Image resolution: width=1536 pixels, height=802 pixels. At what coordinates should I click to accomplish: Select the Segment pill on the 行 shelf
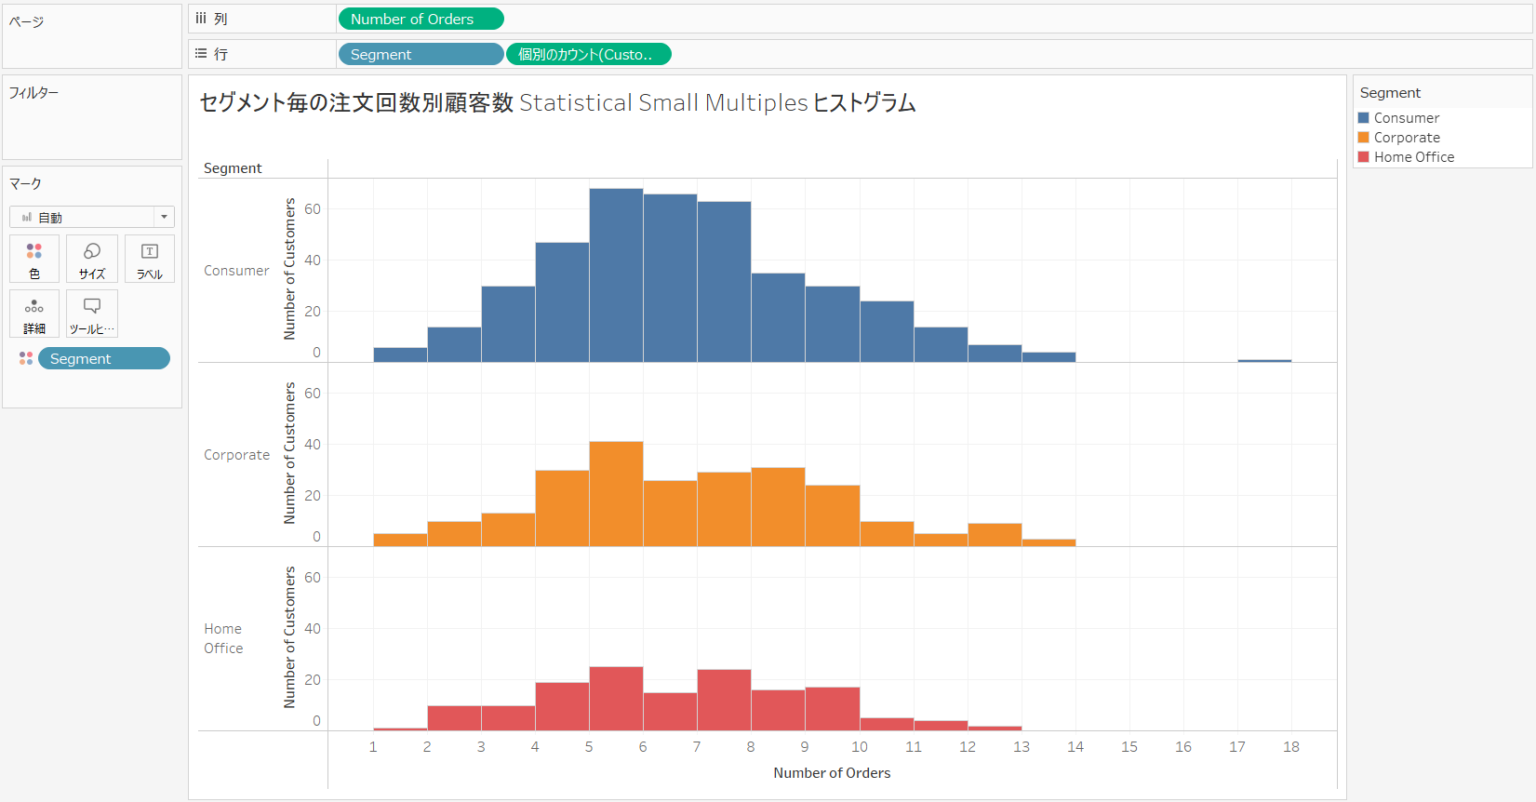[420, 53]
